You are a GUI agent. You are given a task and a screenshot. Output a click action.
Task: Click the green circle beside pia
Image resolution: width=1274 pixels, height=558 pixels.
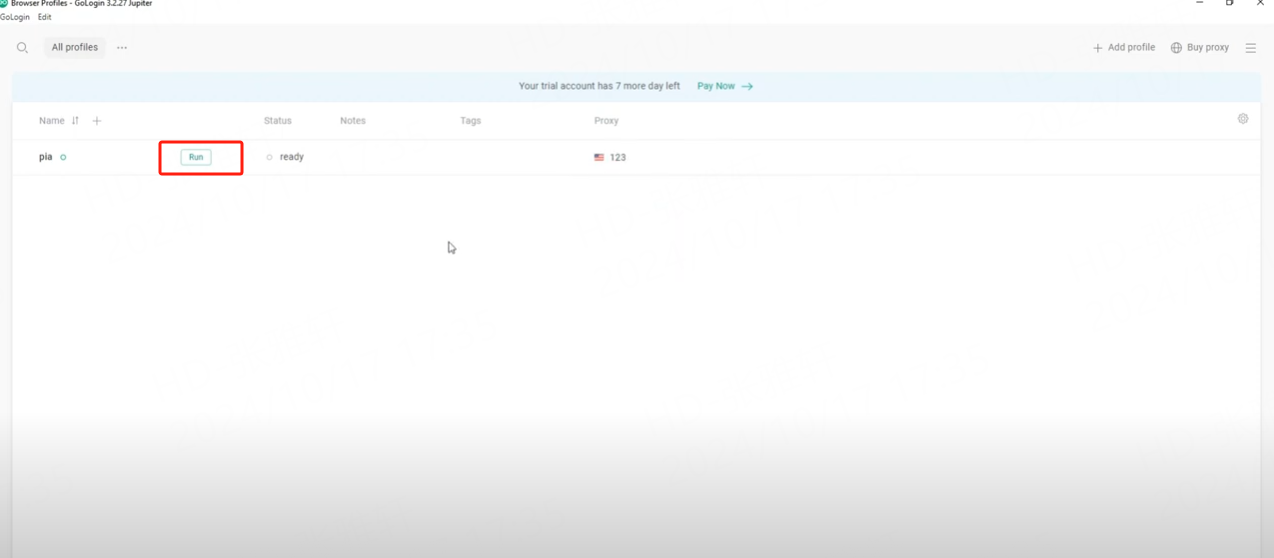tap(63, 157)
